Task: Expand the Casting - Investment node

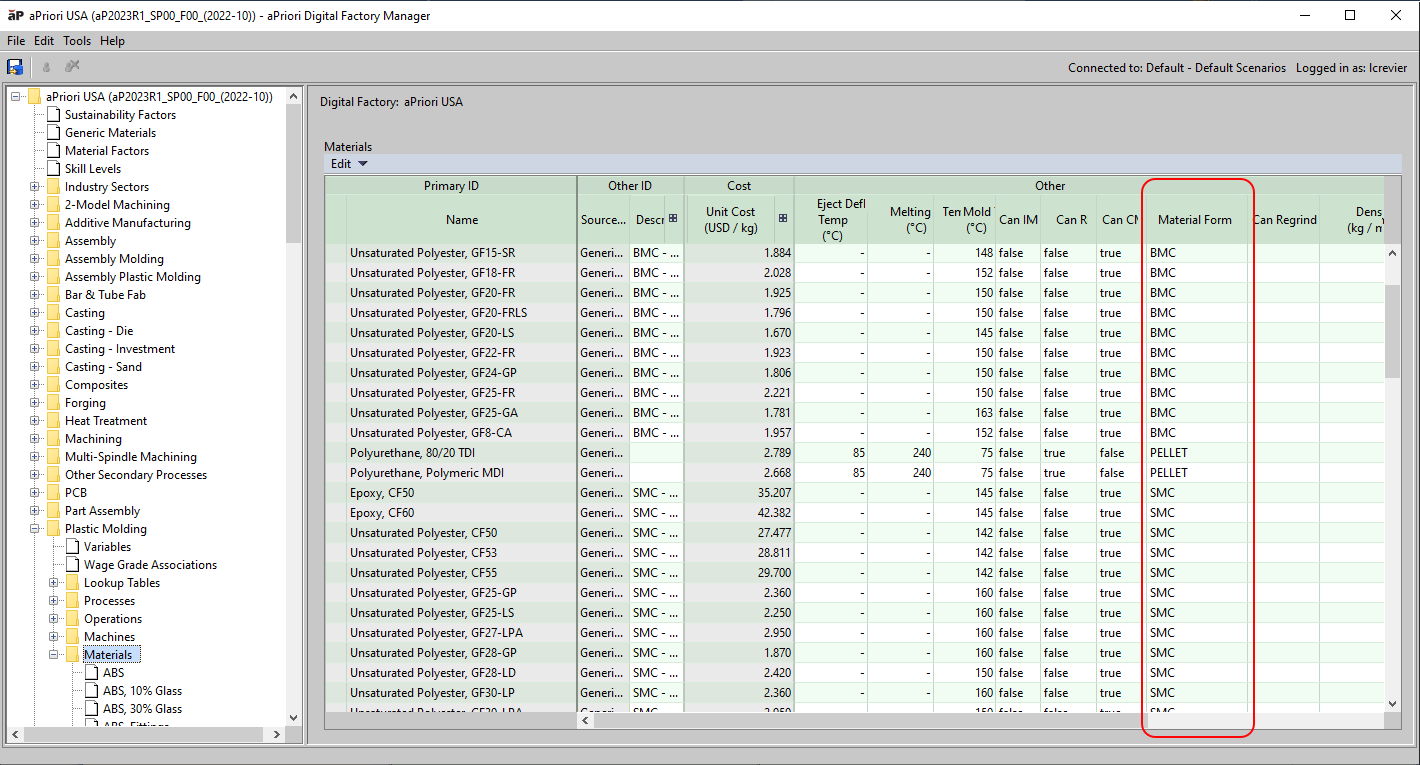Action: click(35, 349)
